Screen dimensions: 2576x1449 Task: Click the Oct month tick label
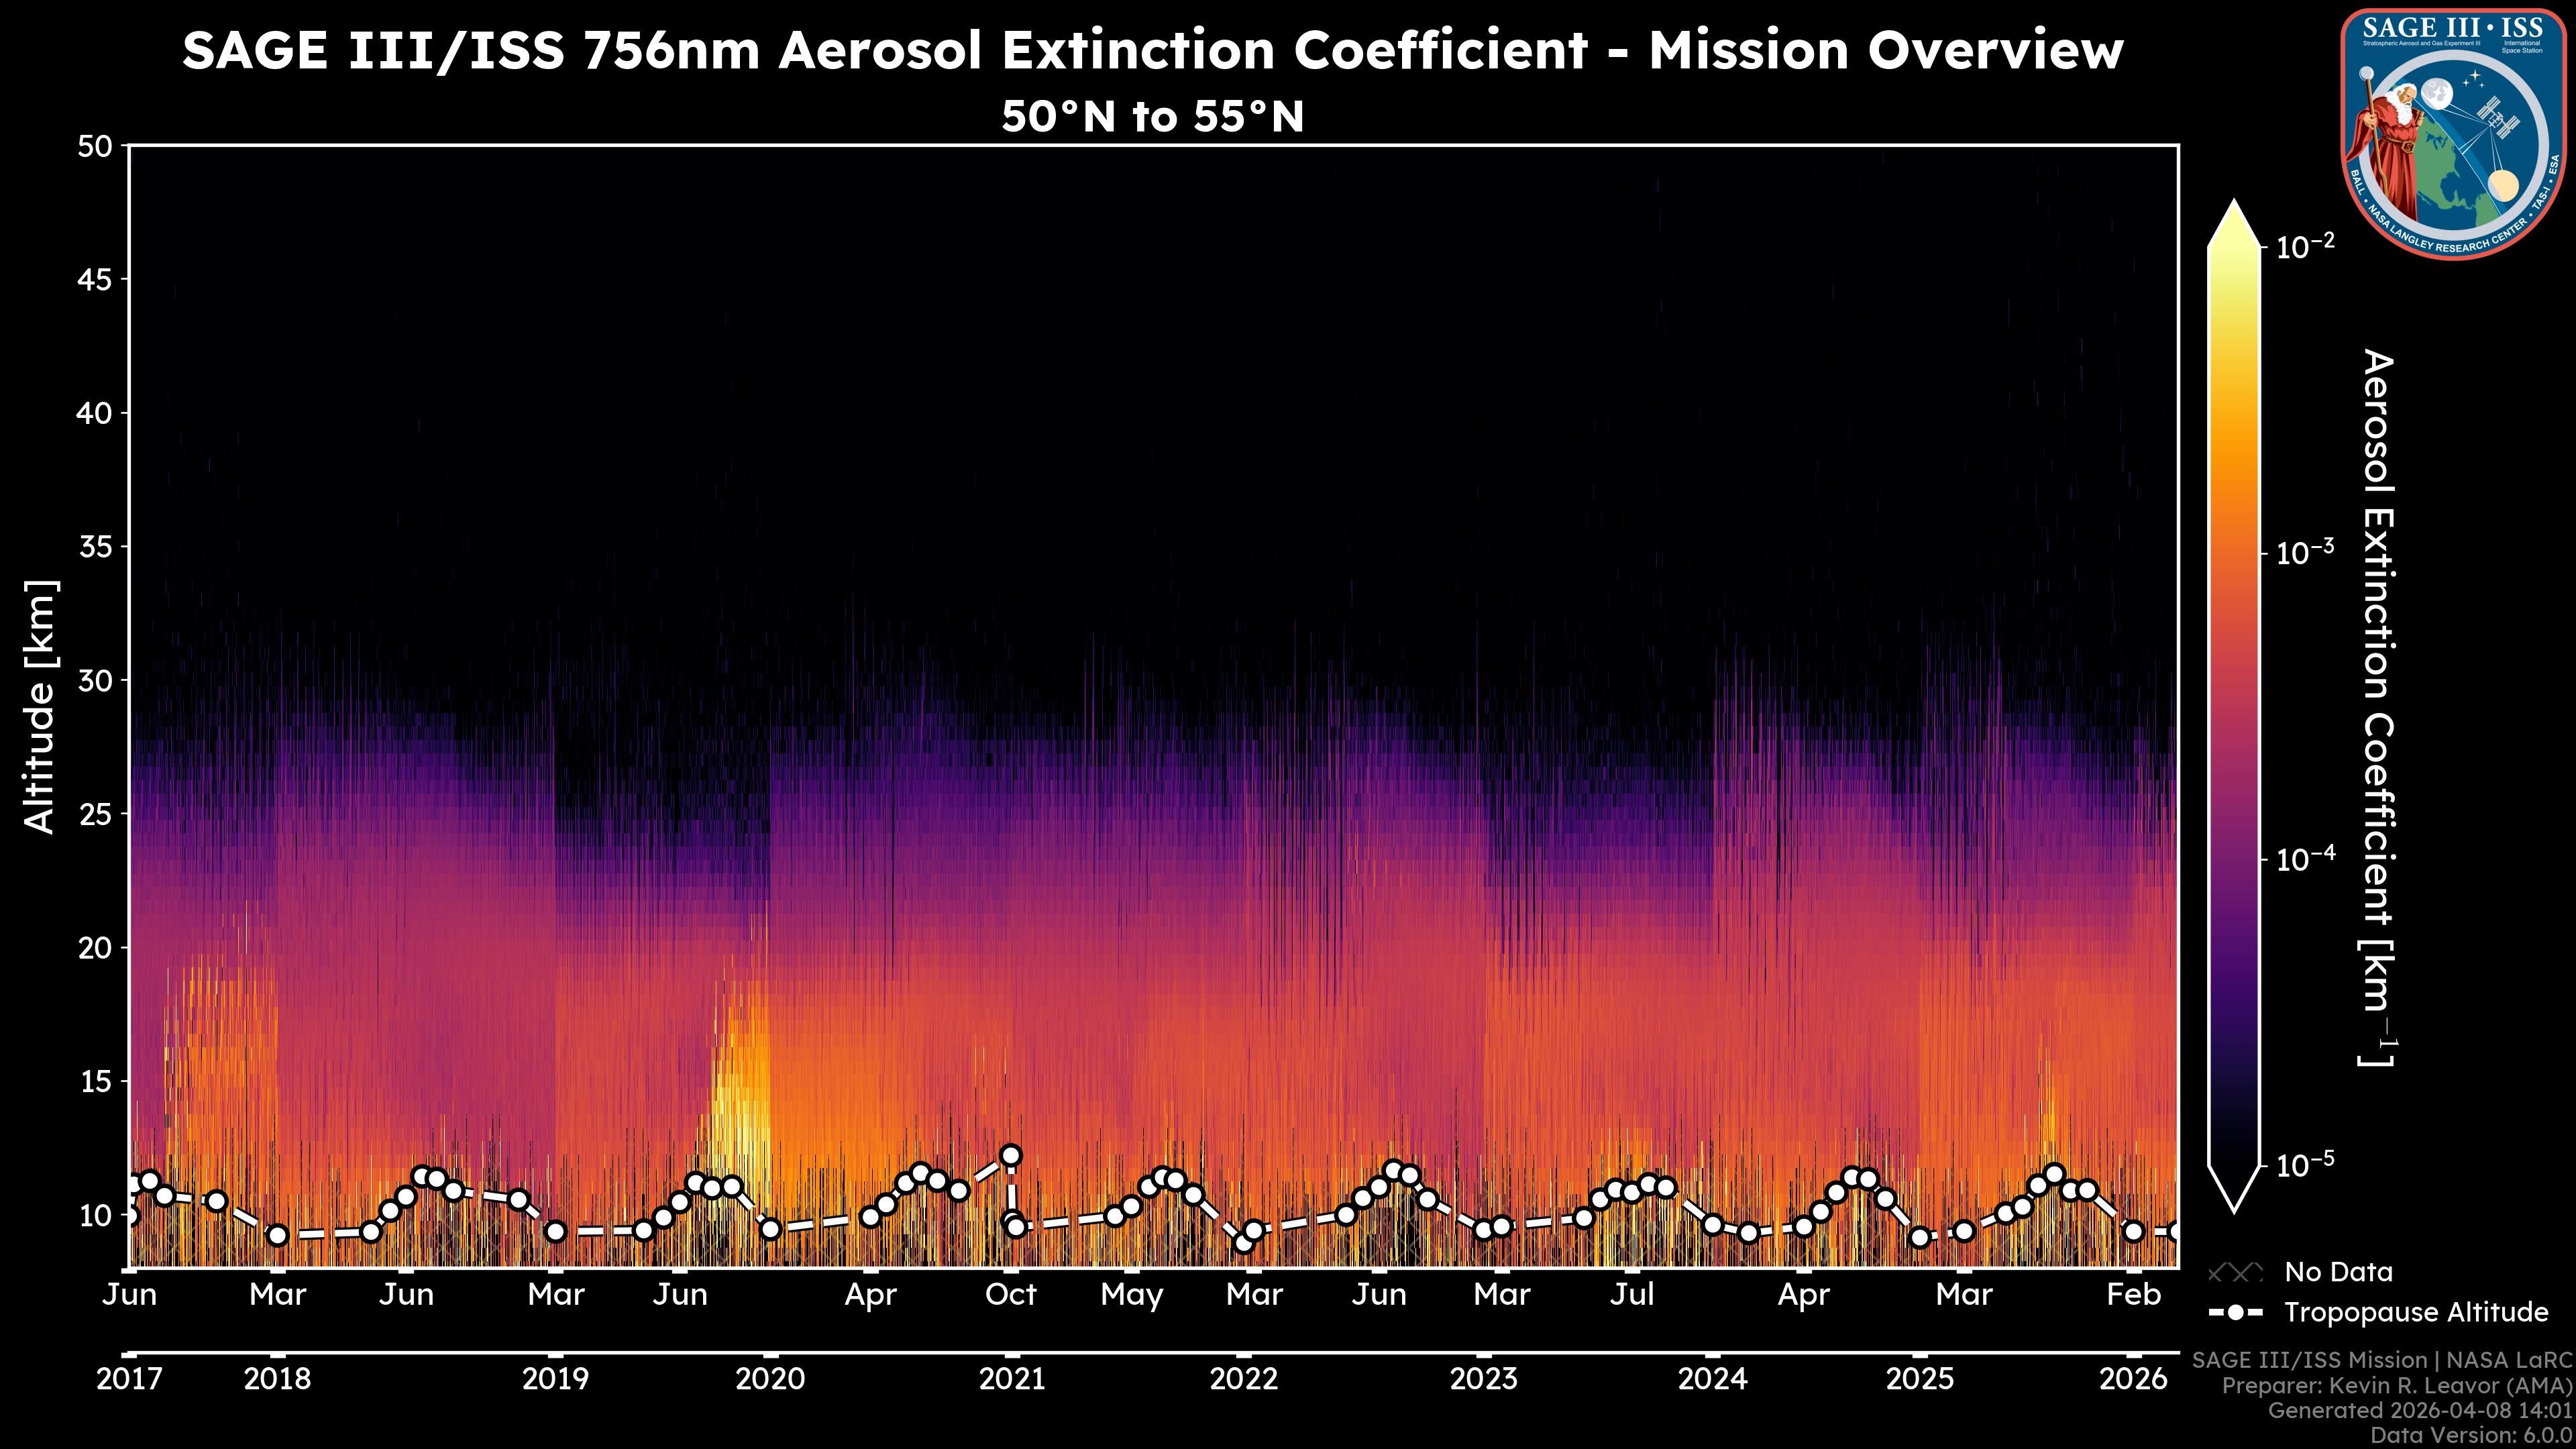(x=1011, y=1295)
